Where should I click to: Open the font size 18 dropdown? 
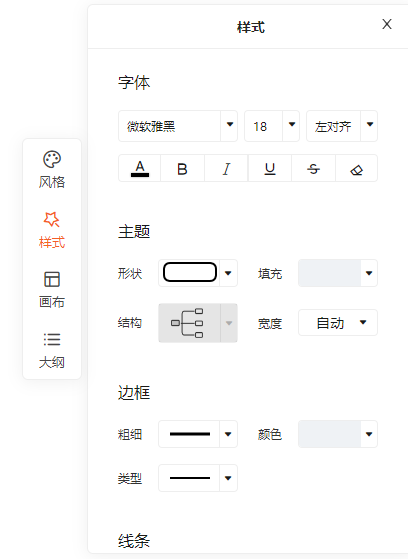coord(272,126)
